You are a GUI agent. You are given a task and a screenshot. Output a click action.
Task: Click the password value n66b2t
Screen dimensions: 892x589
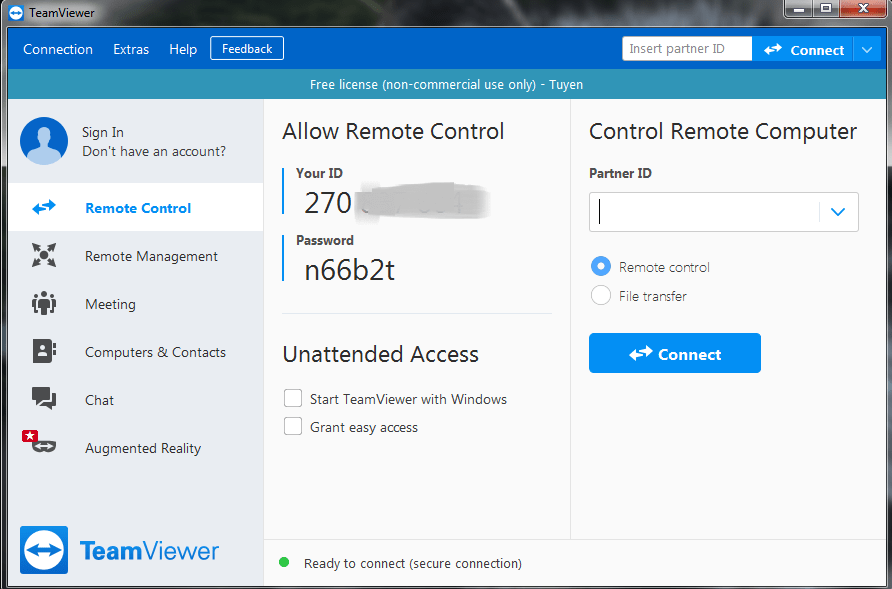point(349,270)
